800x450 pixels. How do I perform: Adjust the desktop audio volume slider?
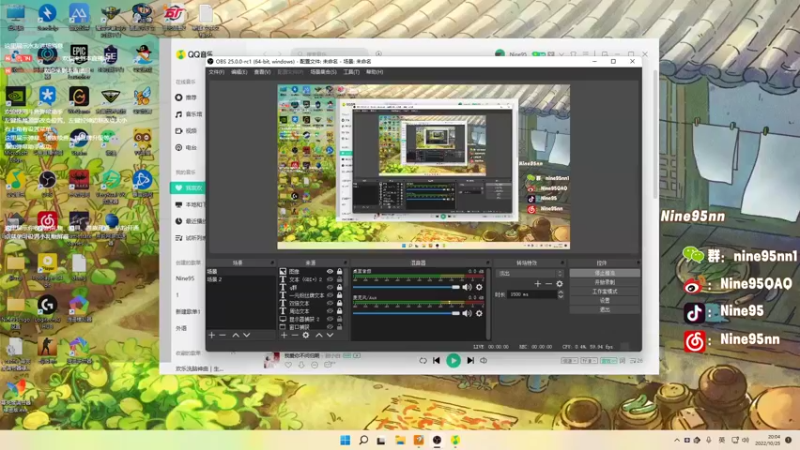tap(406, 287)
